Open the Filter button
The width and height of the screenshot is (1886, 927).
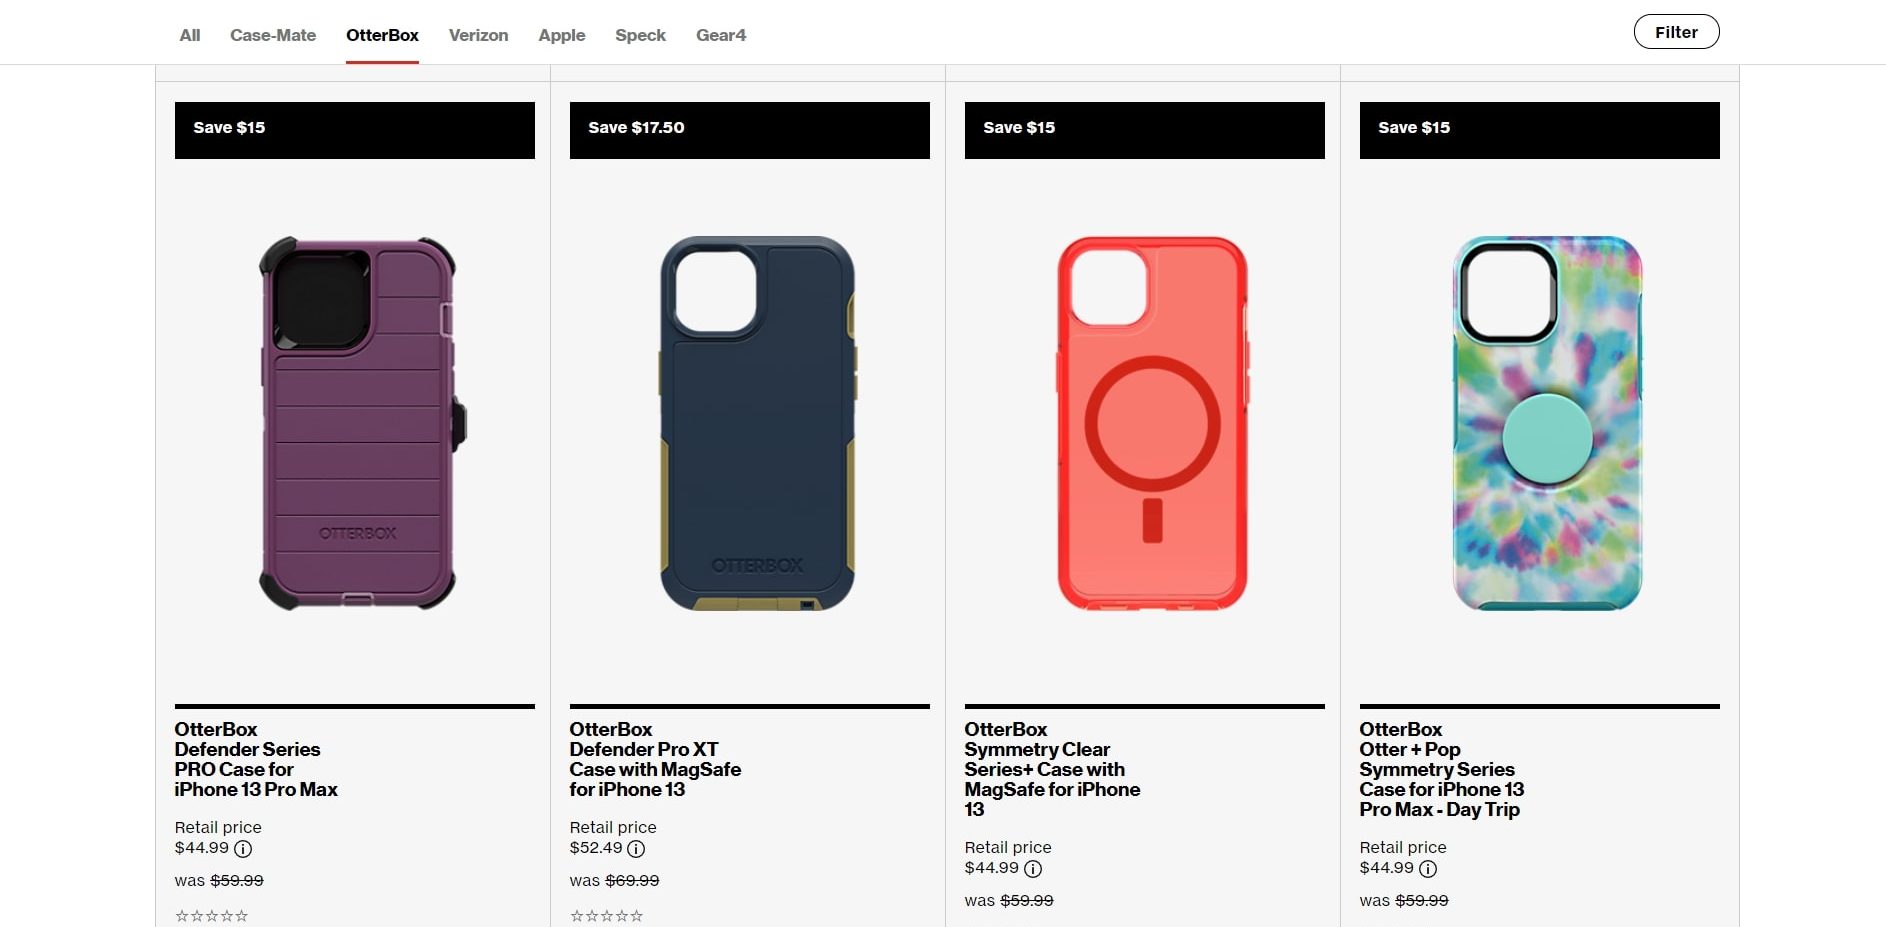point(1676,32)
